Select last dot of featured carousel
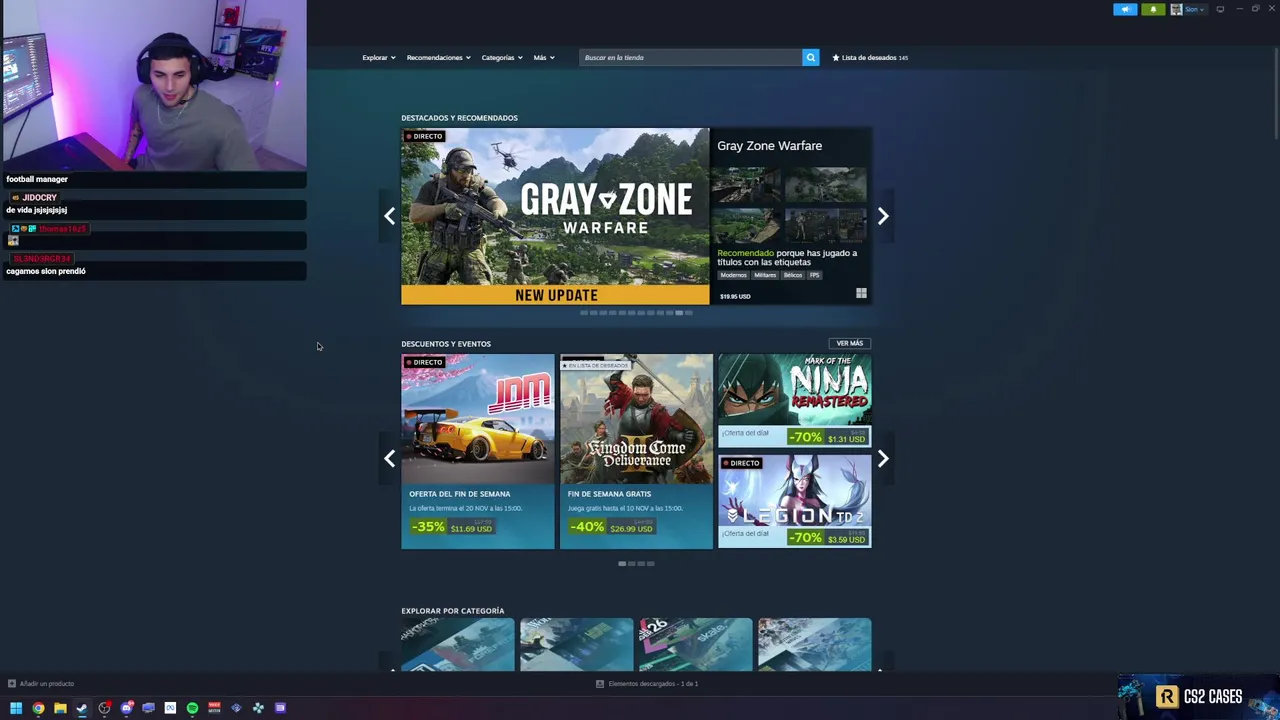Image resolution: width=1280 pixels, height=720 pixels. coord(689,313)
